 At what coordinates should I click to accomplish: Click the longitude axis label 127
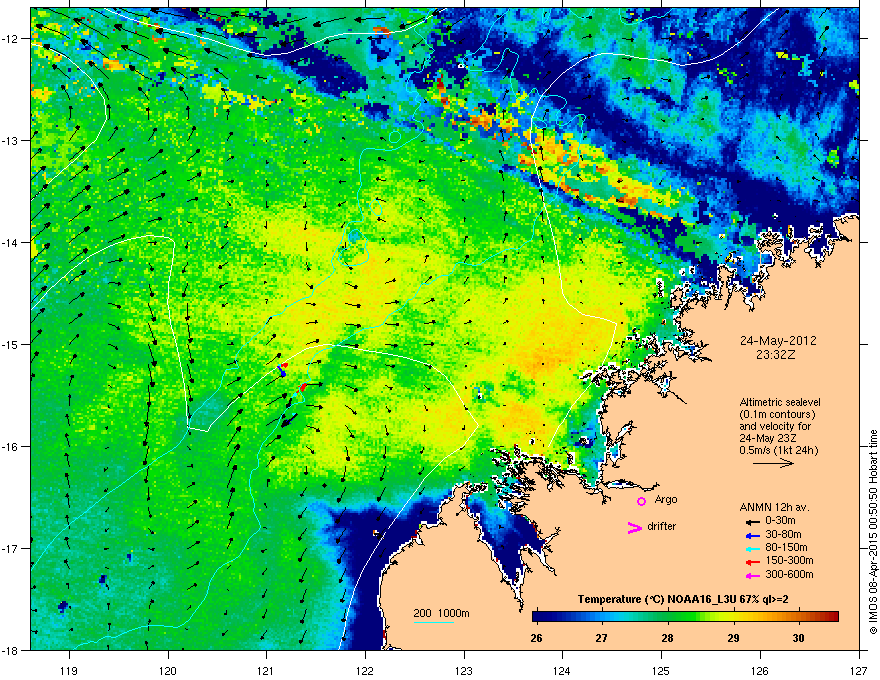(x=858, y=670)
